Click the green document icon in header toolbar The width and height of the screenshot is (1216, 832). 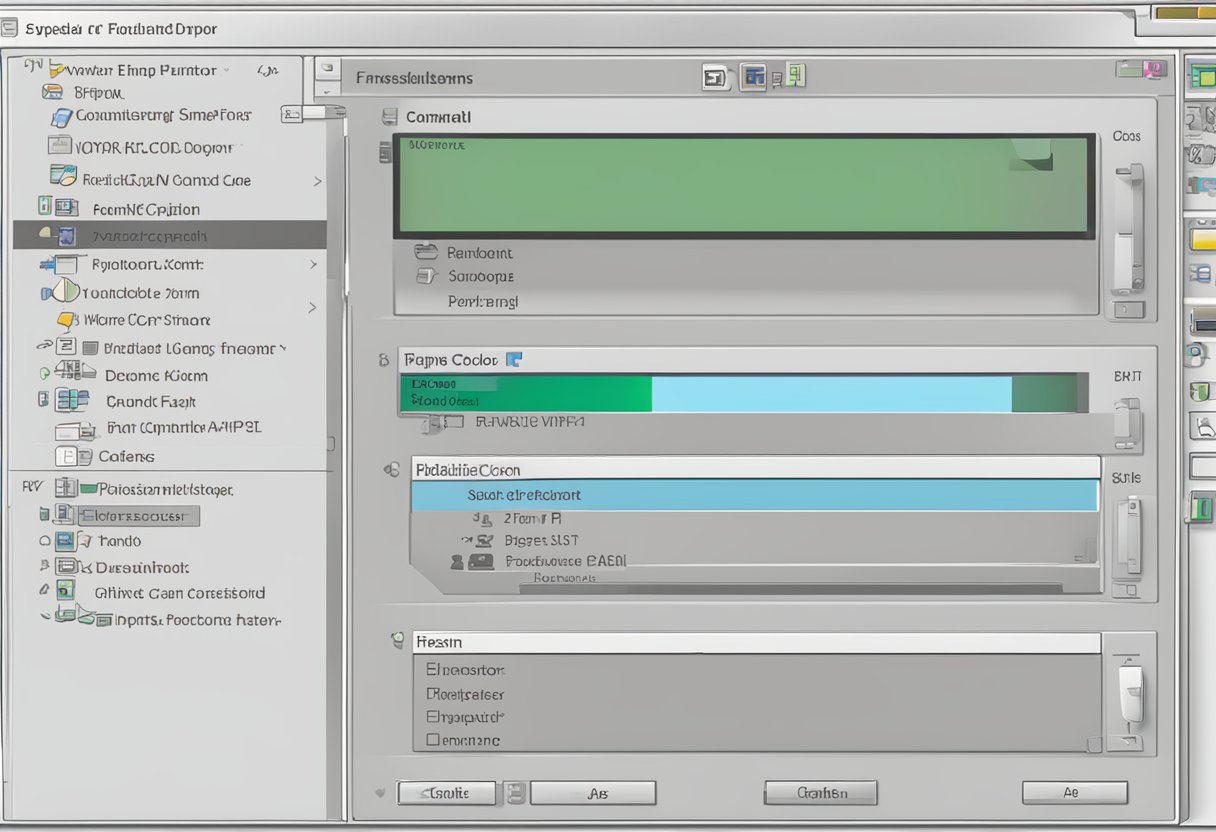pos(795,76)
